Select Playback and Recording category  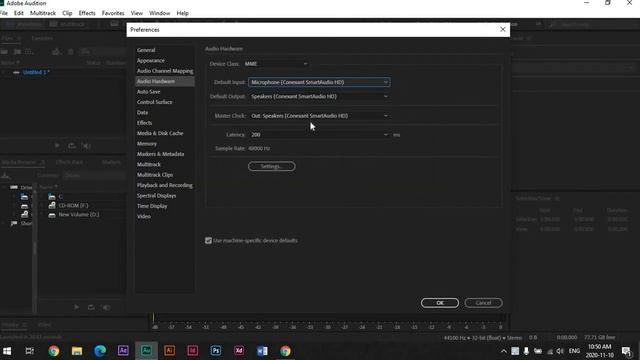click(x=164, y=185)
